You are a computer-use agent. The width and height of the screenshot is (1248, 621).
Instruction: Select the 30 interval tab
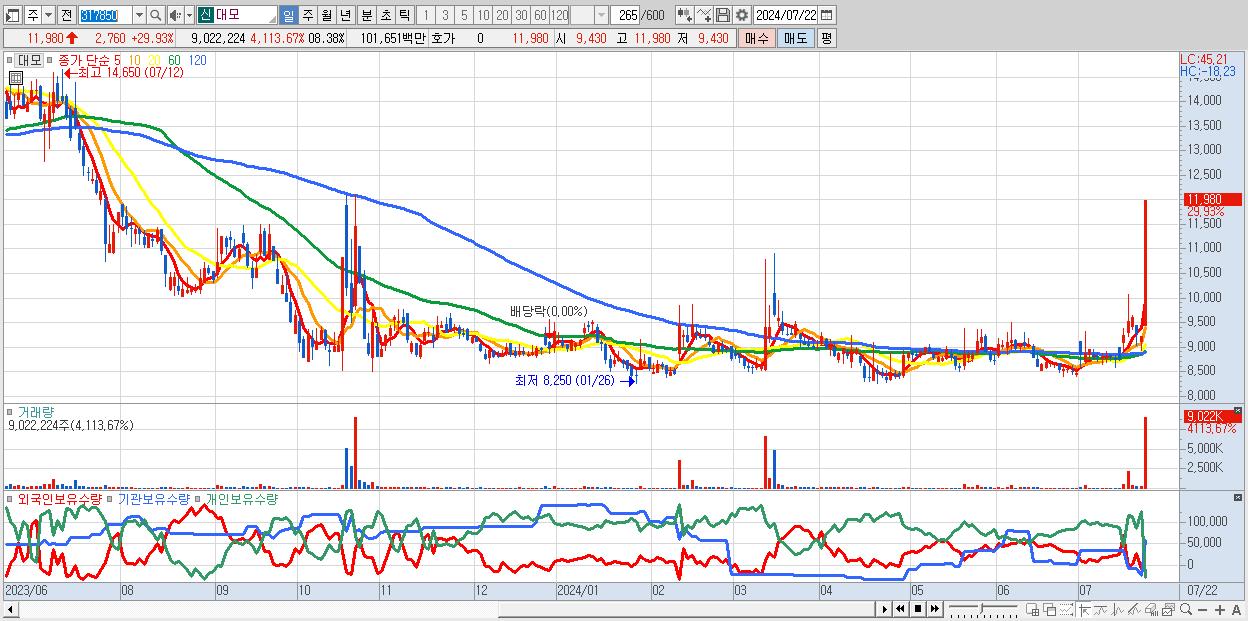521,15
